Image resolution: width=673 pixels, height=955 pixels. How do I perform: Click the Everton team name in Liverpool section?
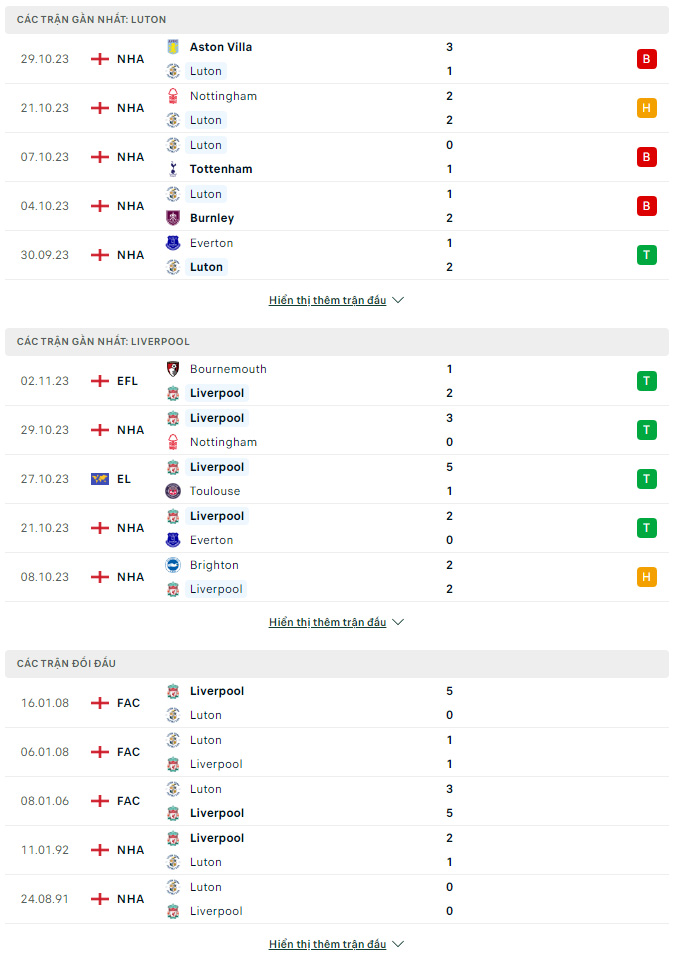tap(211, 540)
